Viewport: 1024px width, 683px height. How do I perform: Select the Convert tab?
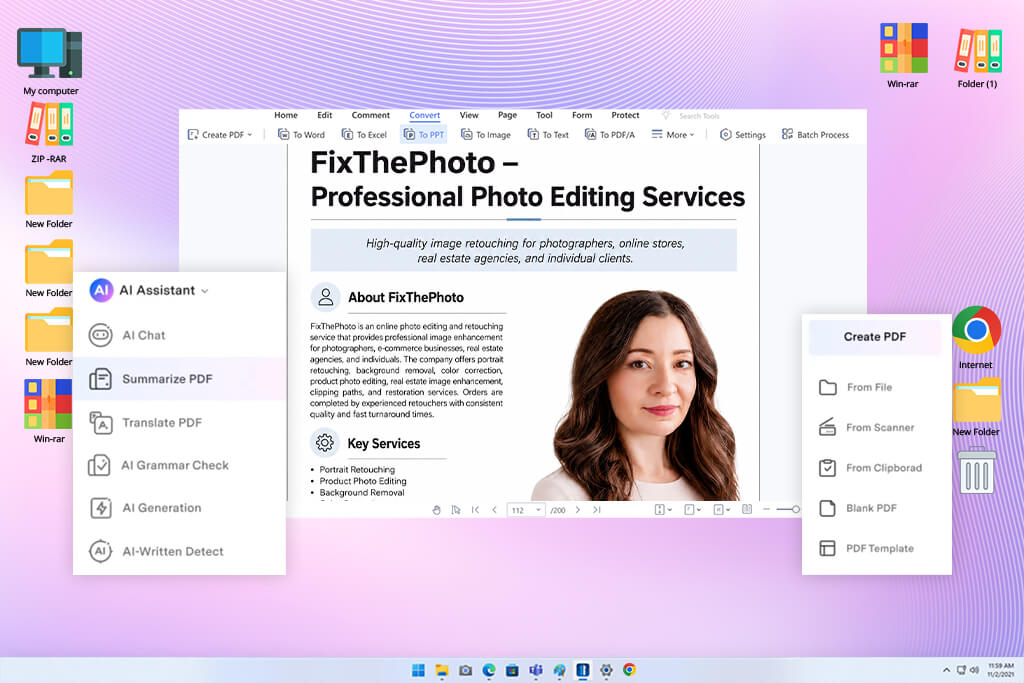[424, 115]
